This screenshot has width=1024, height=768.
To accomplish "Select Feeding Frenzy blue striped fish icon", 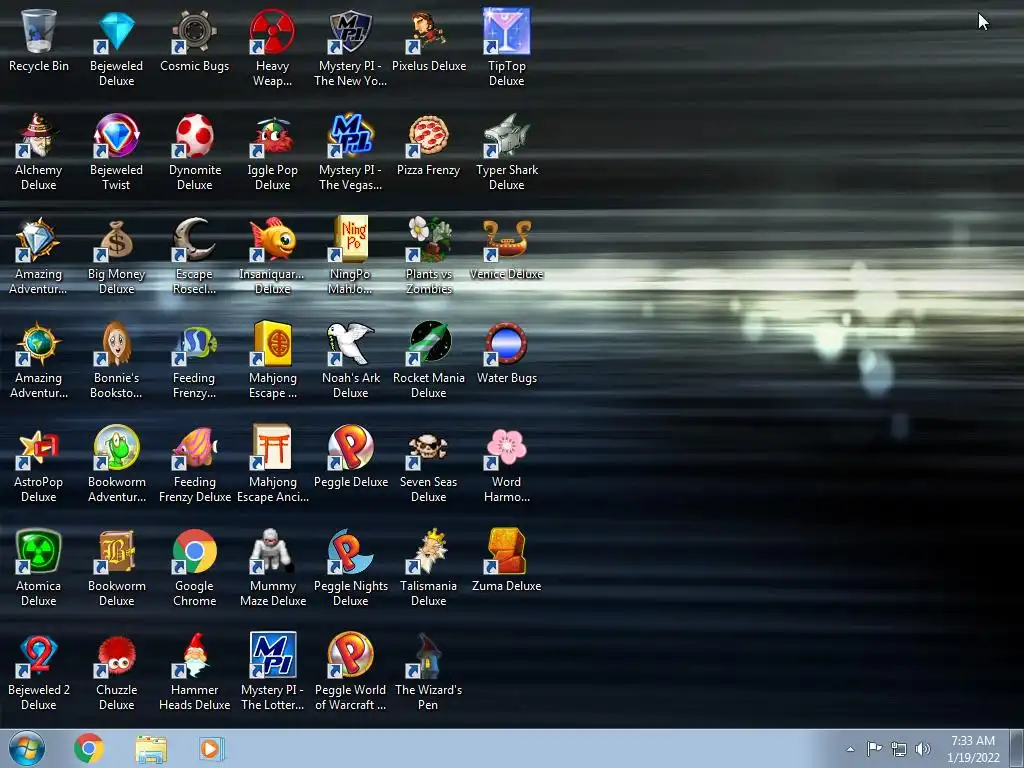I will [x=195, y=343].
